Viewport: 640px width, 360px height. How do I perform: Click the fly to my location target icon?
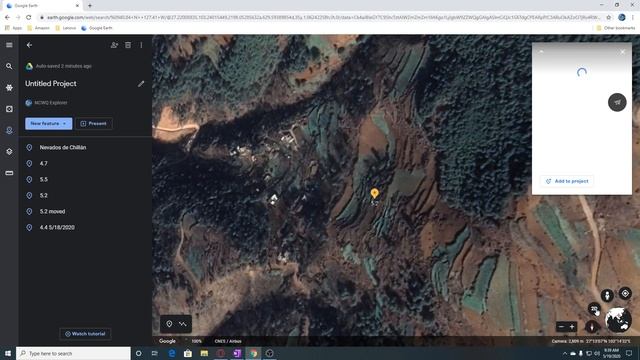625,293
